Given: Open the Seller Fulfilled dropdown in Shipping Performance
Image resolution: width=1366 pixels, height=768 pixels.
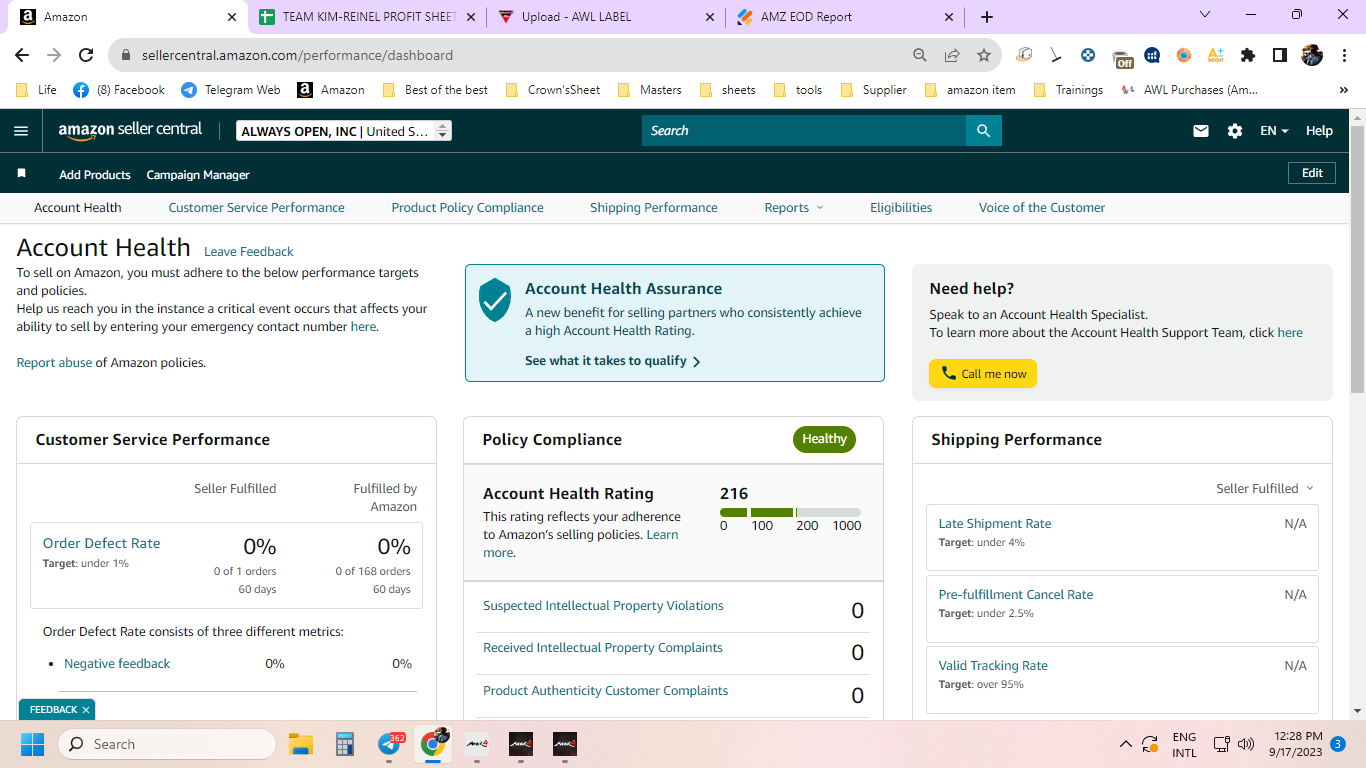Looking at the screenshot, I should point(1265,488).
